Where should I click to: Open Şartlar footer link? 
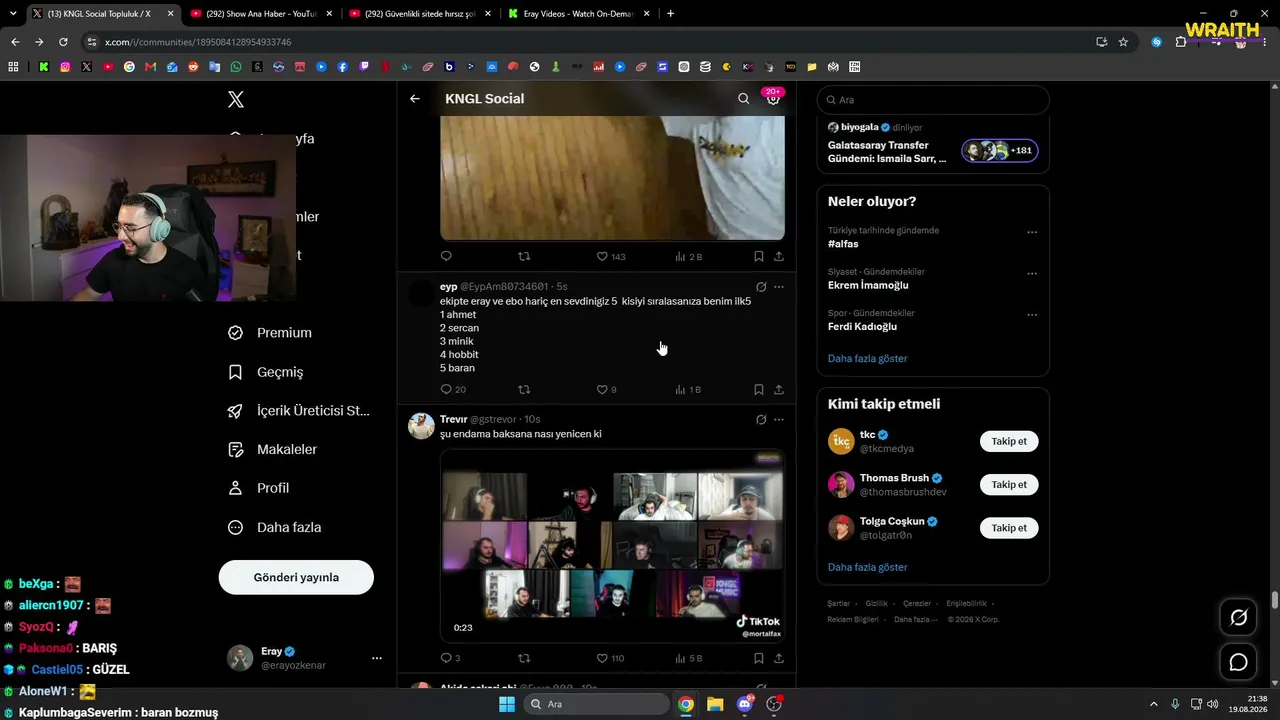(838, 604)
